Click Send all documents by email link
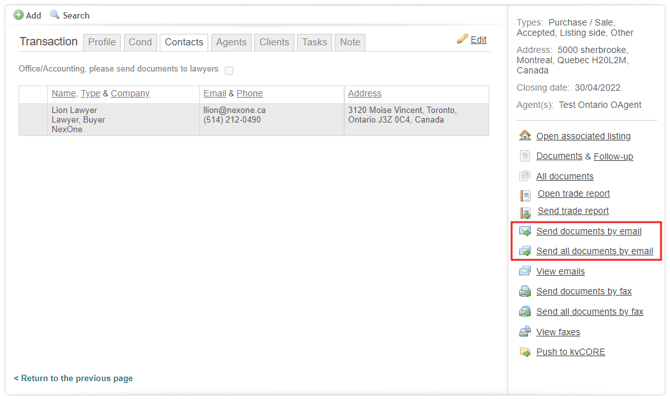 tap(595, 251)
